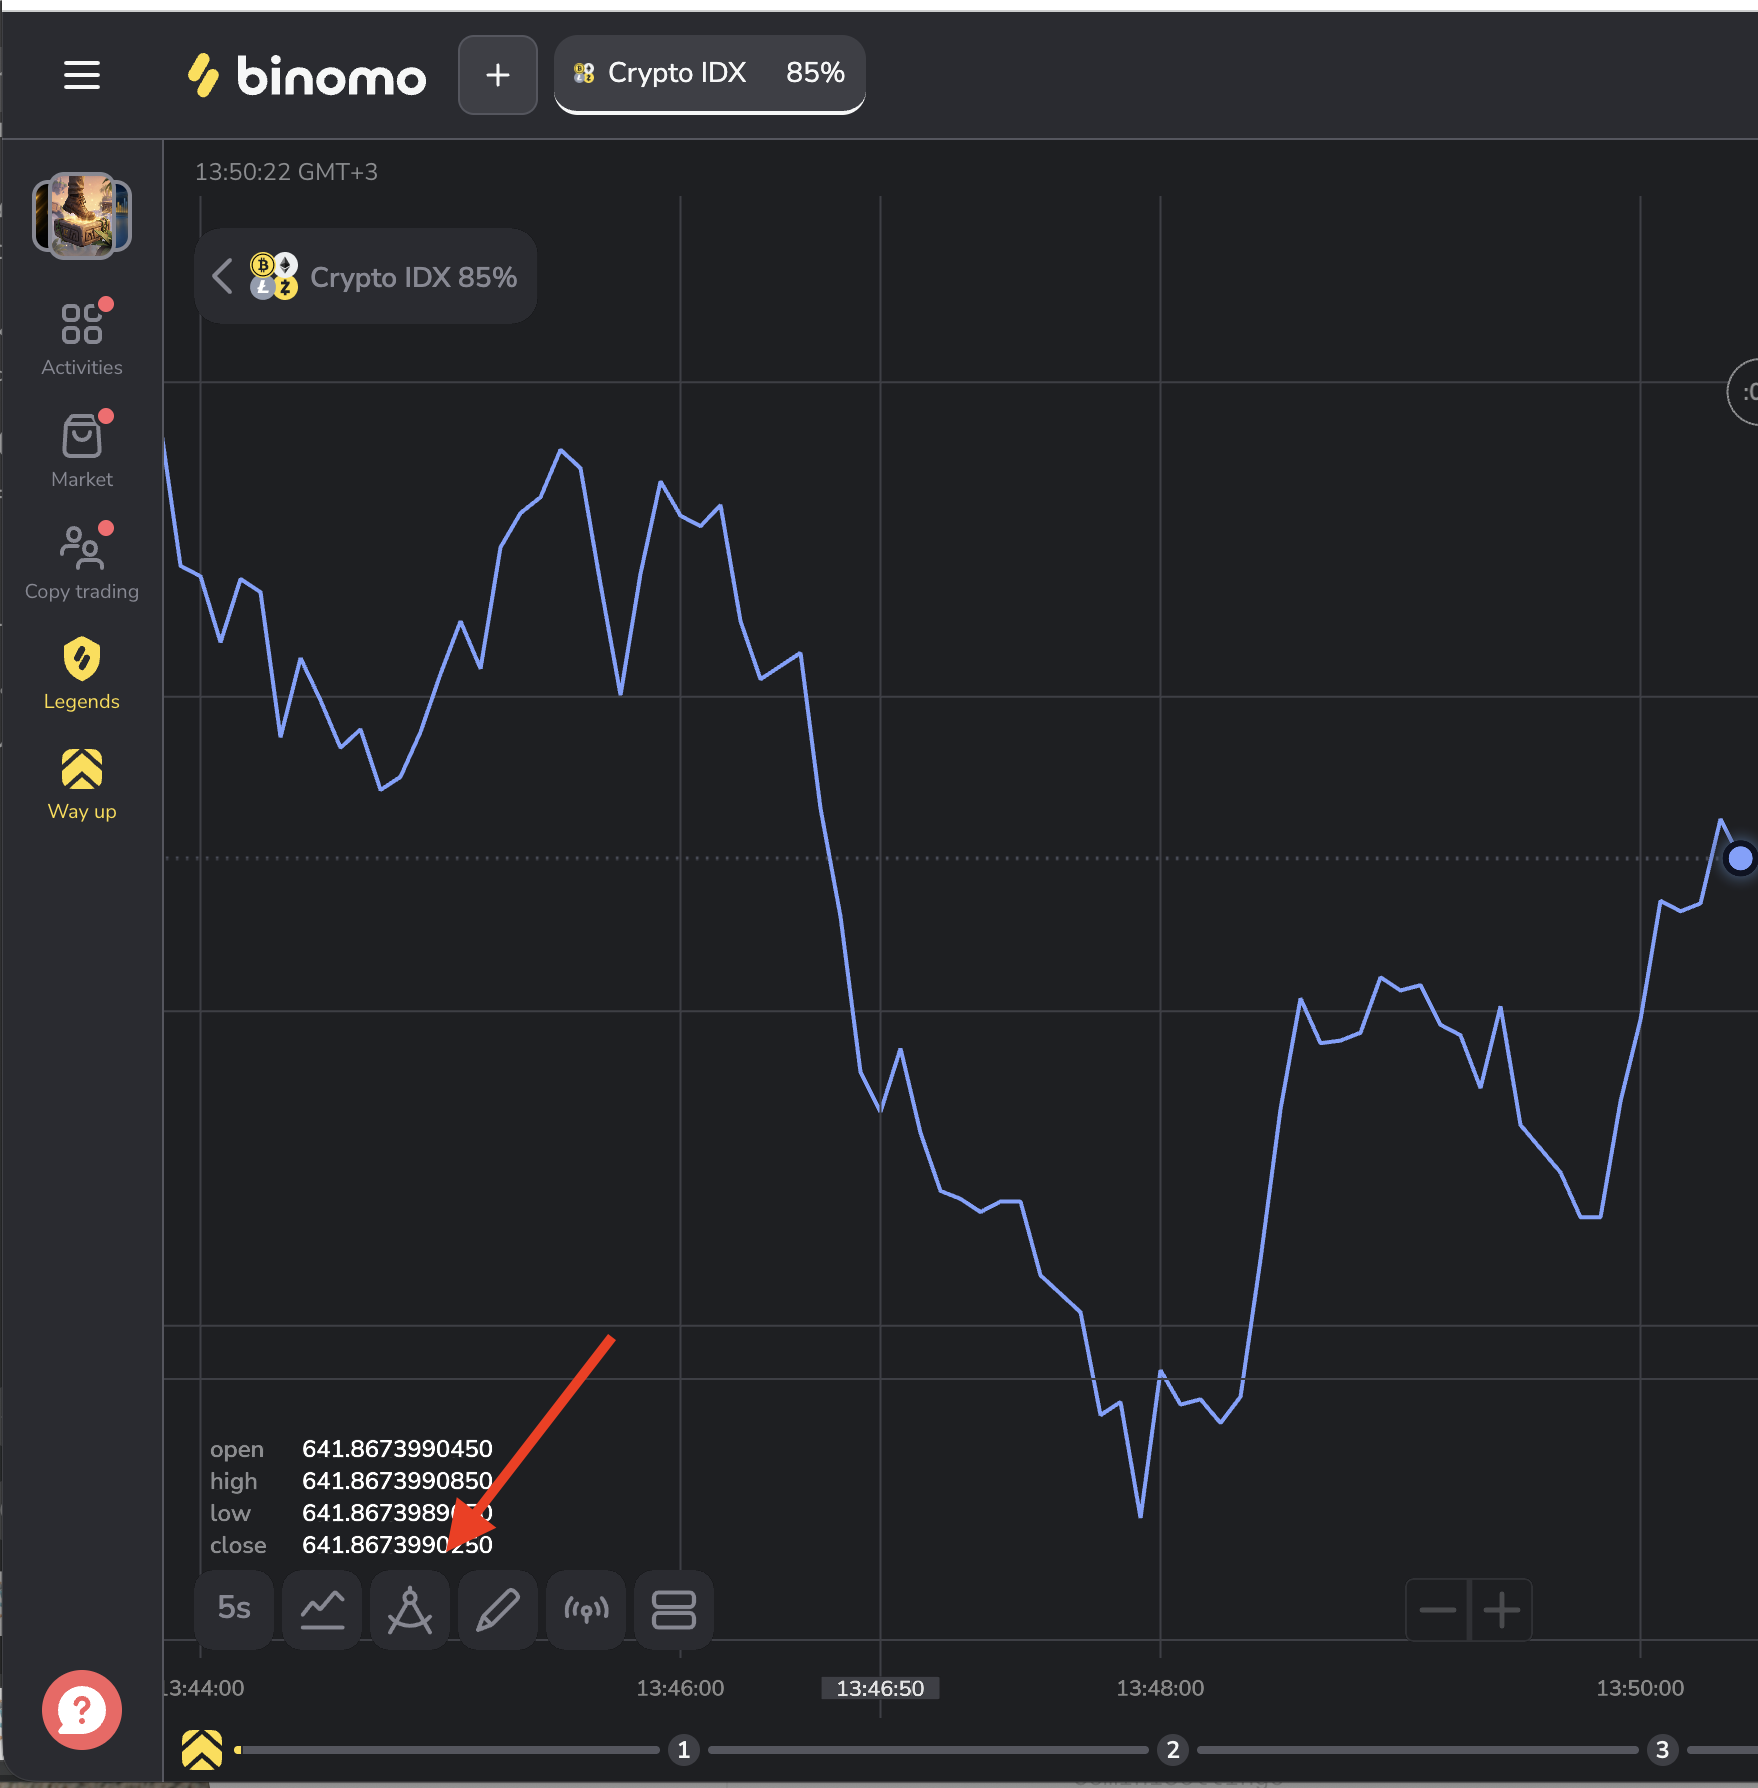Open the indicators compass tool
Viewport: 1758px width, 1788px height.
click(x=410, y=1608)
